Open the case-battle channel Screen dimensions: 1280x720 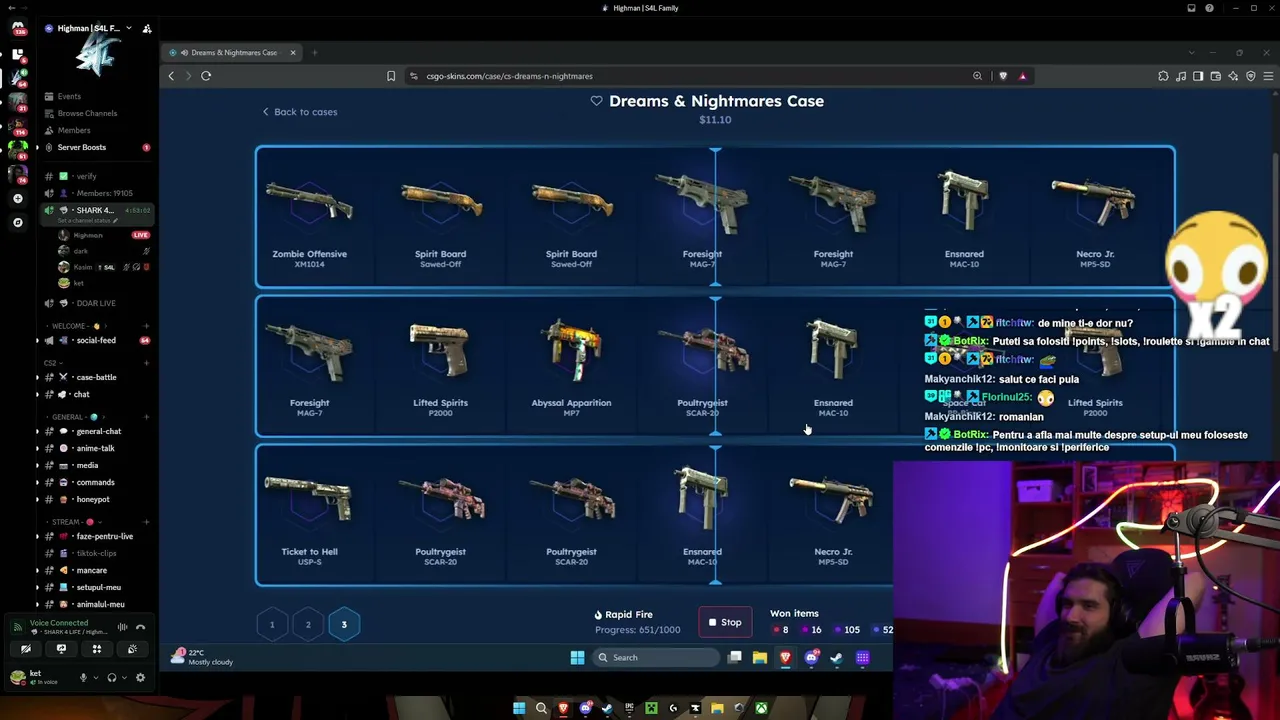(96, 377)
